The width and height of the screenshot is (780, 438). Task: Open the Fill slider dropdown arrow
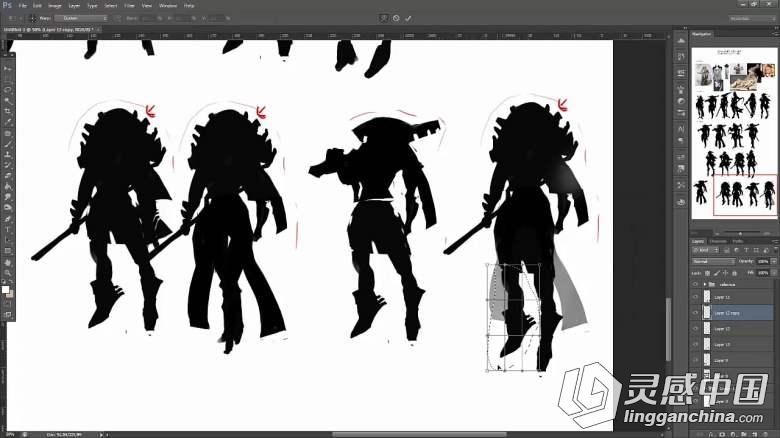point(774,273)
